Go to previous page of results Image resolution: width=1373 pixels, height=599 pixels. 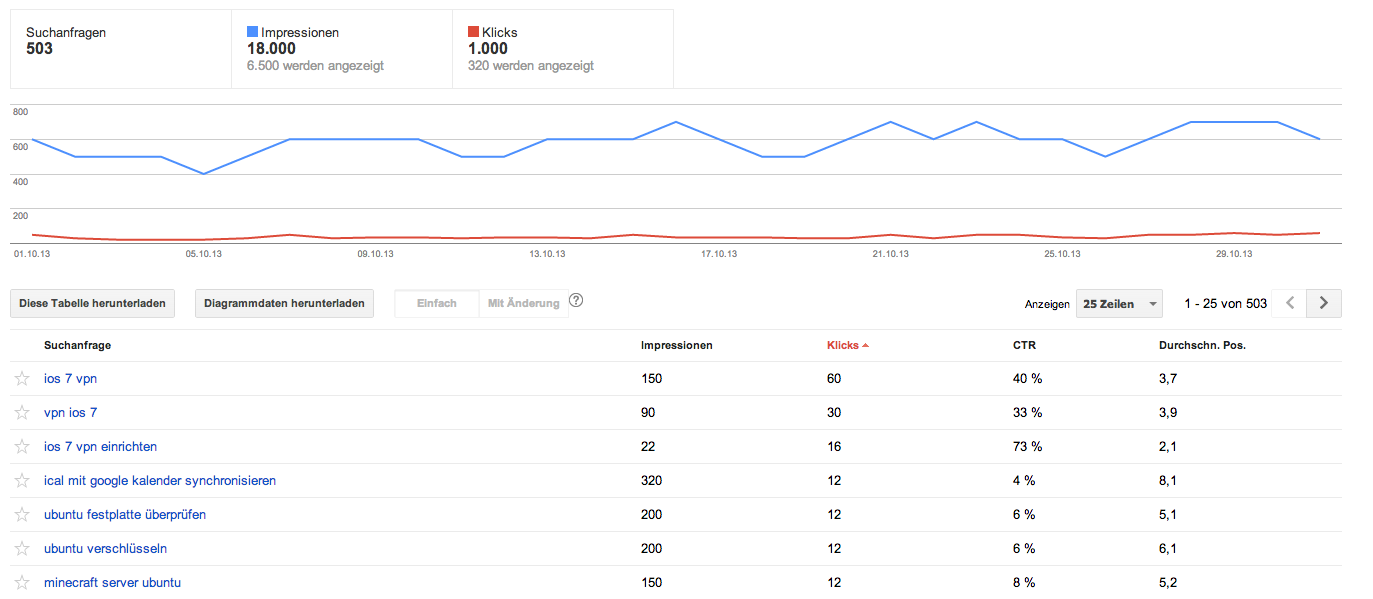click(1290, 303)
